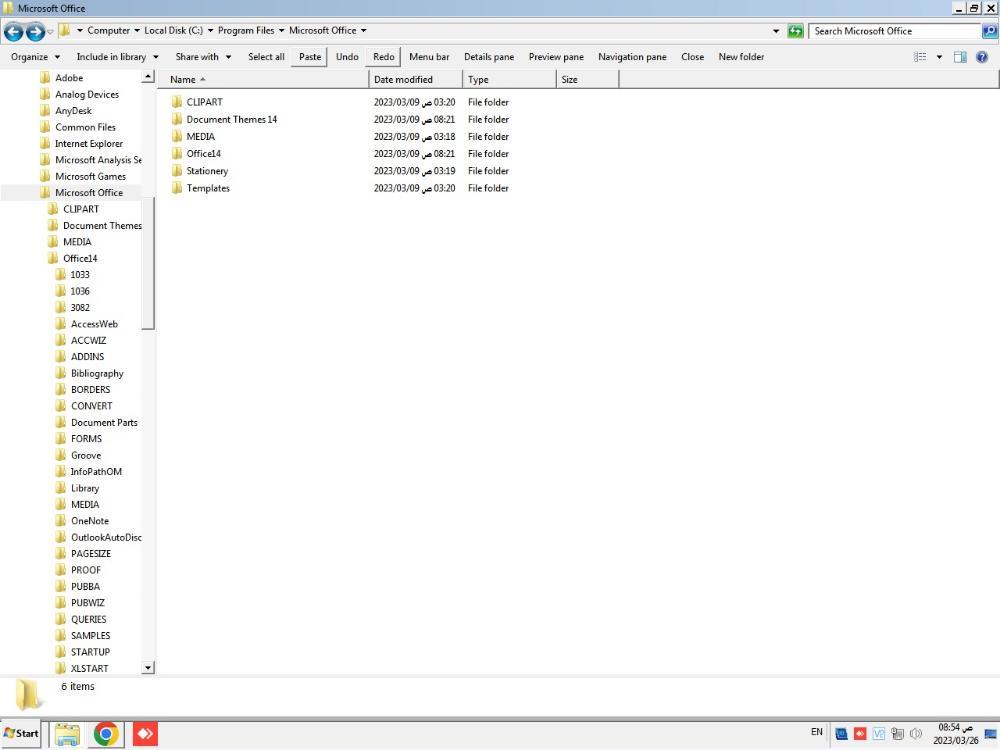Select Internet Explorer in the tree
This screenshot has width=1000, height=750.
pos(89,143)
